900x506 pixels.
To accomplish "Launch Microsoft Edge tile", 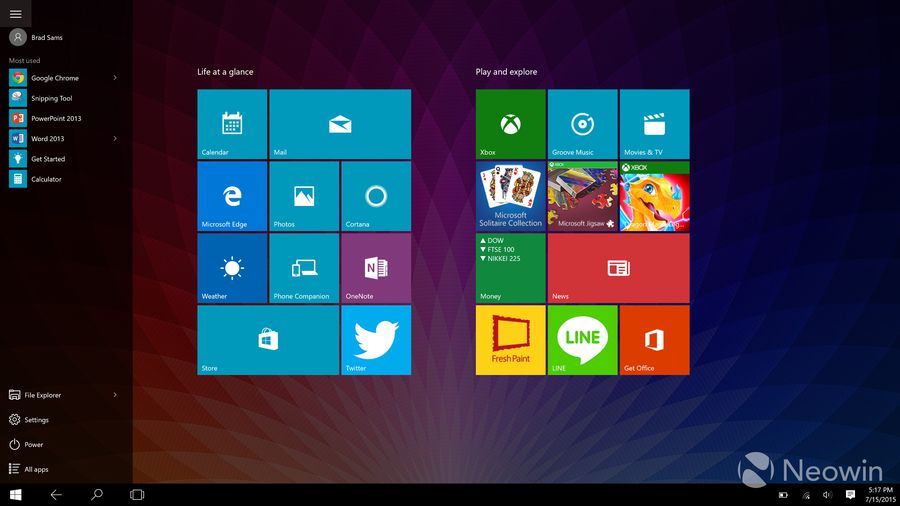I will (x=232, y=196).
